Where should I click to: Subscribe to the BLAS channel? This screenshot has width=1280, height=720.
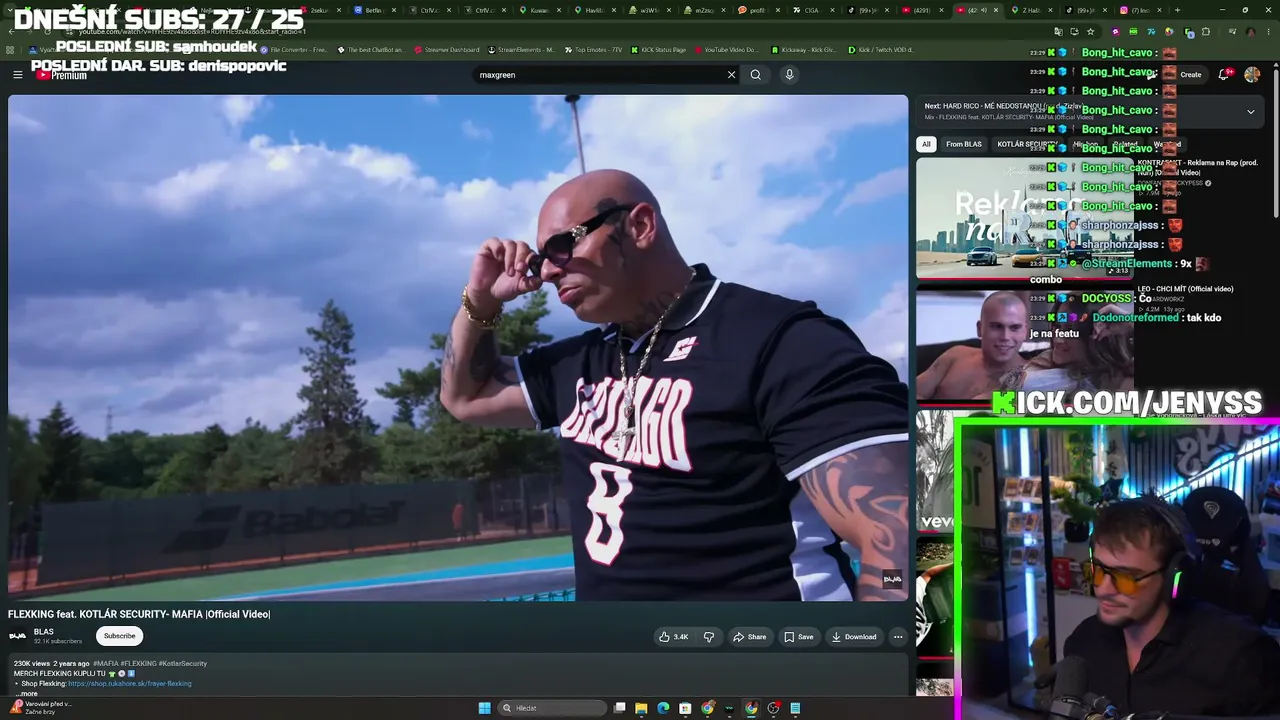[x=119, y=636]
